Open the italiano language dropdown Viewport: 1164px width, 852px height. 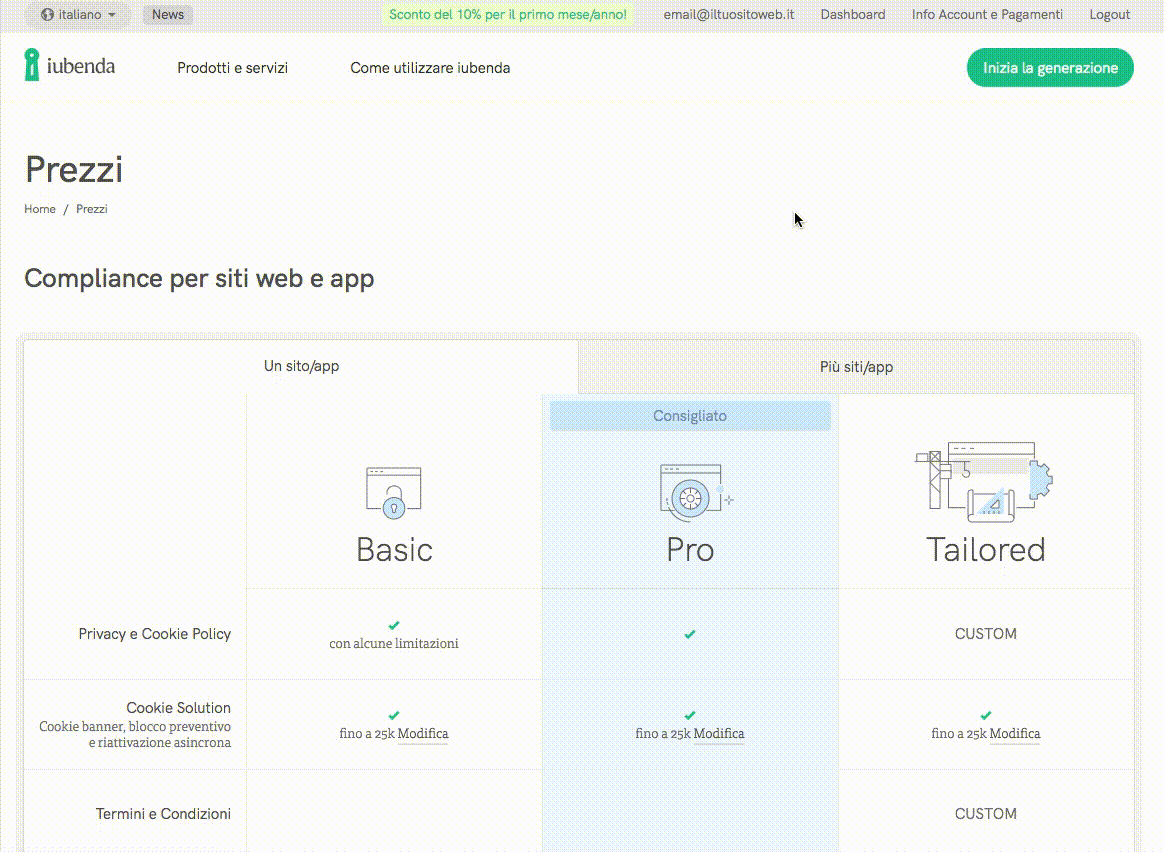pos(79,15)
